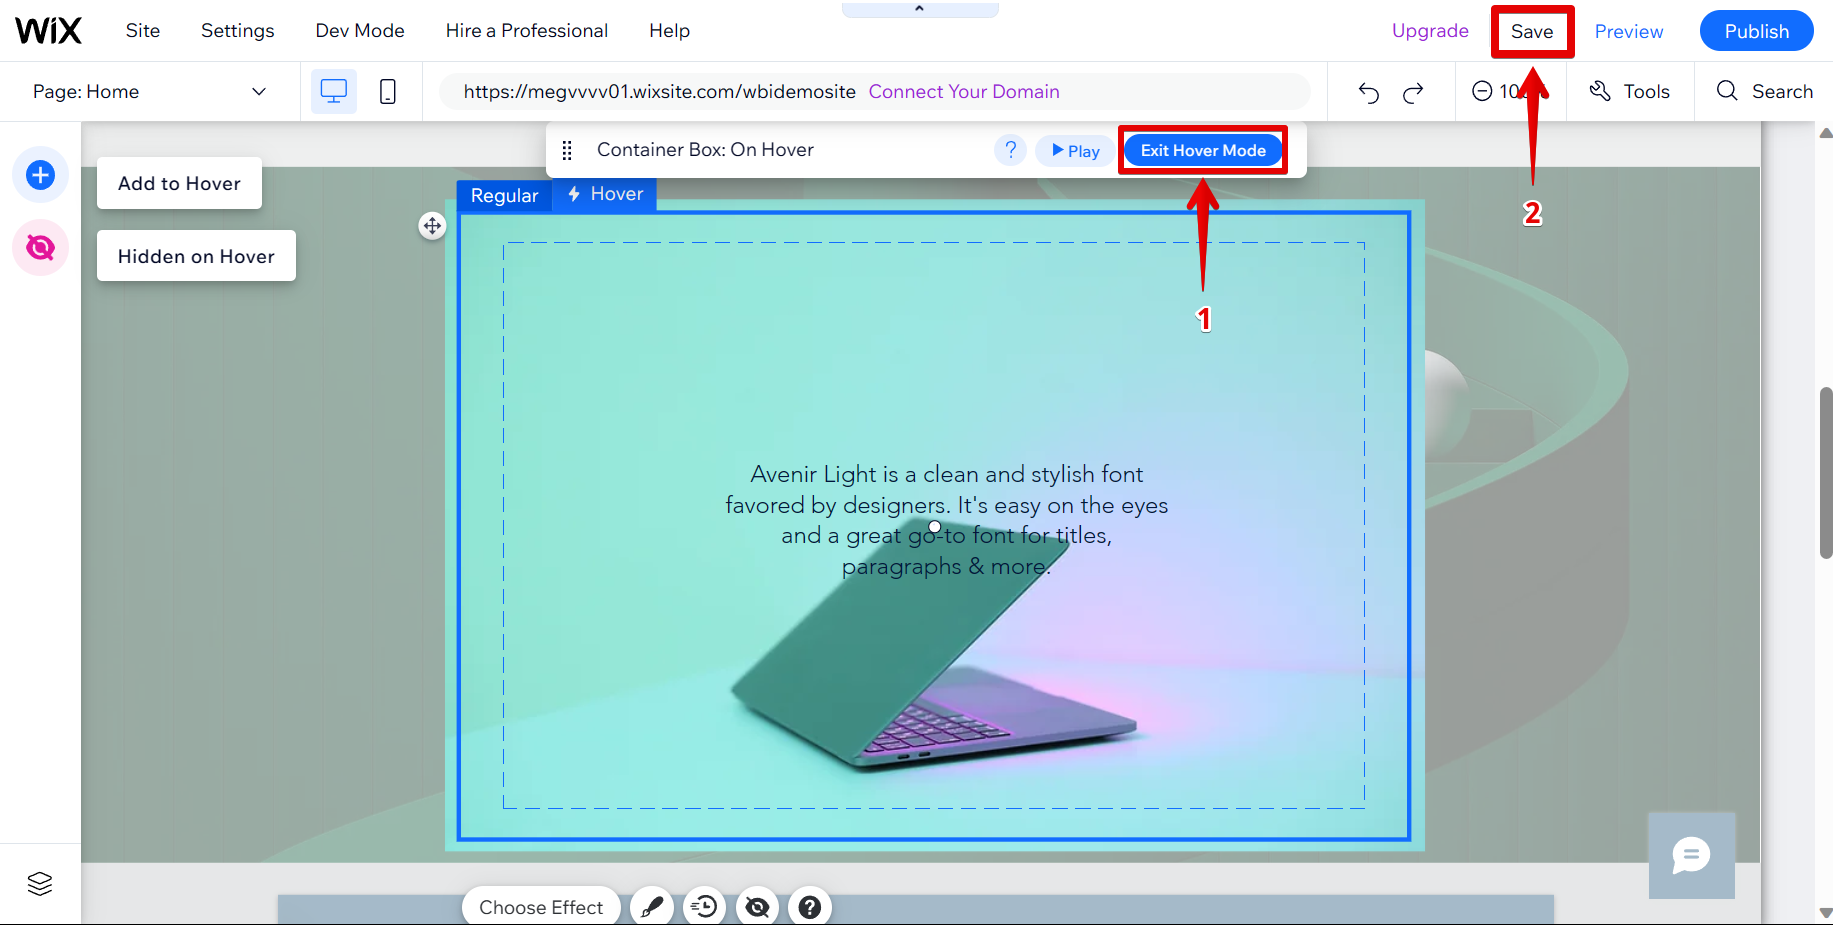
Task: Click the Wix logo
Action: click(x=48, y=31)
